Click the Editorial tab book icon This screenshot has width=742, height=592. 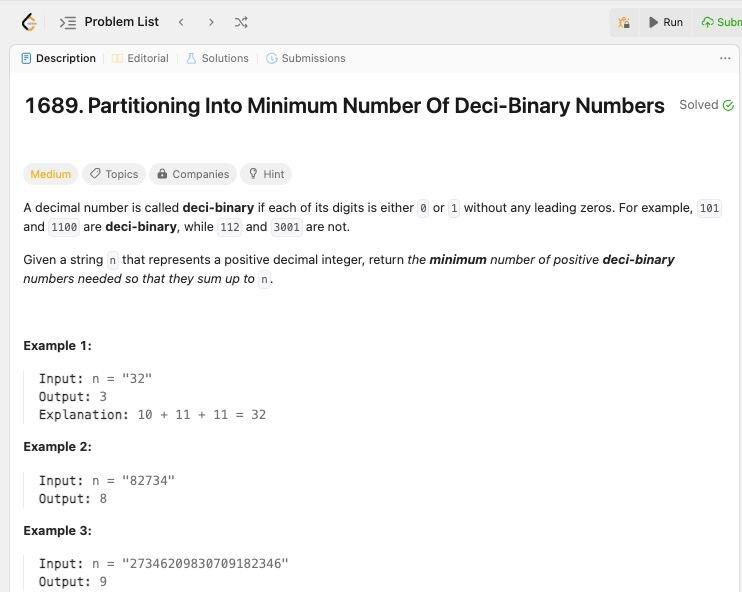tap(117, 58)
